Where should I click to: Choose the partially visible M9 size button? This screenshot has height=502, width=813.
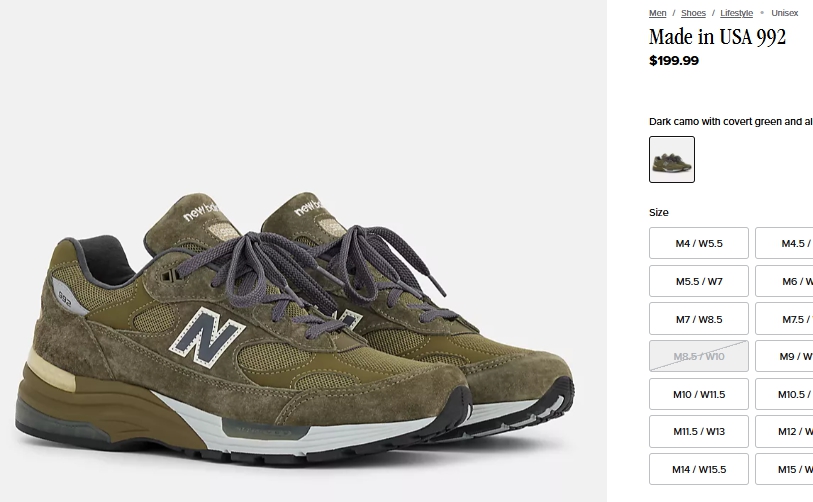[784, 356]
